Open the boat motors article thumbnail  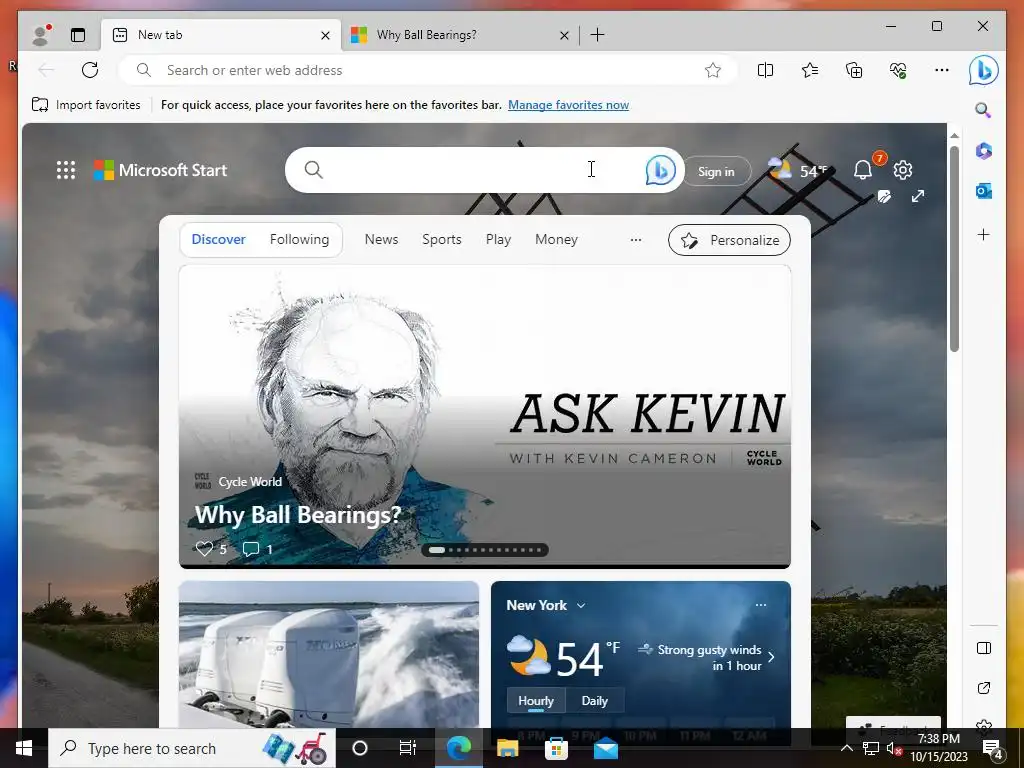tap(328, 654)
